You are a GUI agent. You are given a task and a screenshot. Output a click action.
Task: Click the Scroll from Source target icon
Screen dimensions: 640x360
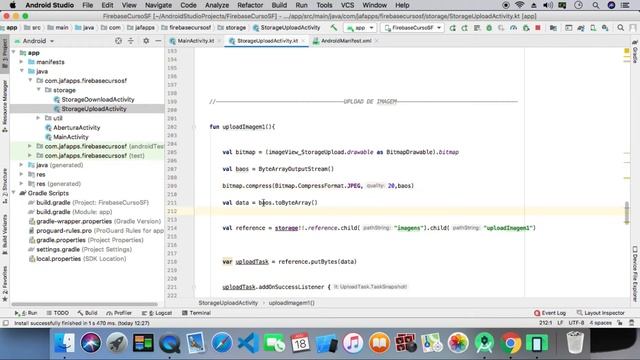118,41
